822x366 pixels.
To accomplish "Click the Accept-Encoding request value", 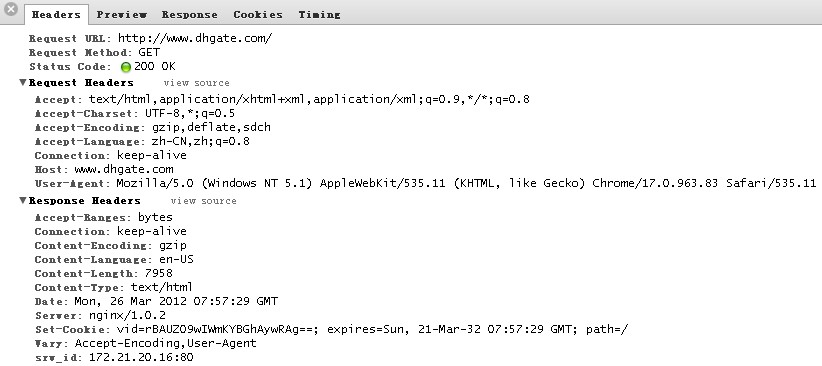I will coord(211,127).
